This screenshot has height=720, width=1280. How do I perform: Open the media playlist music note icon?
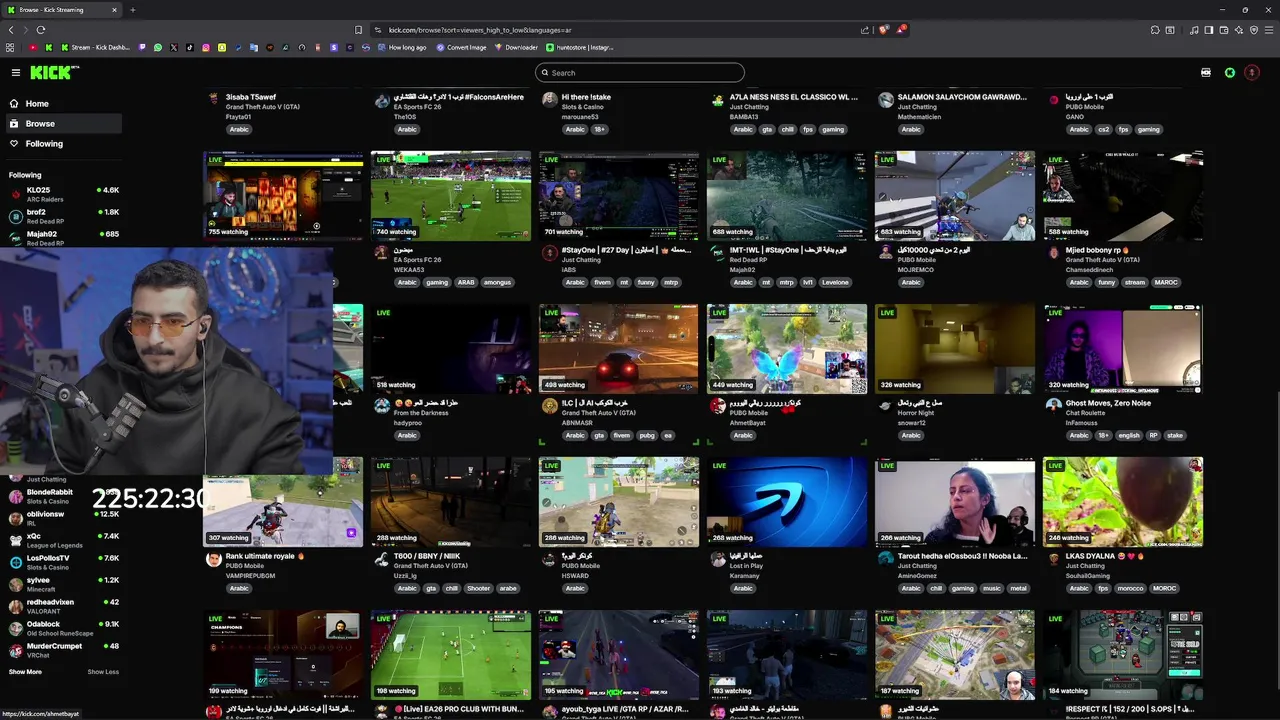(1194, 30)
